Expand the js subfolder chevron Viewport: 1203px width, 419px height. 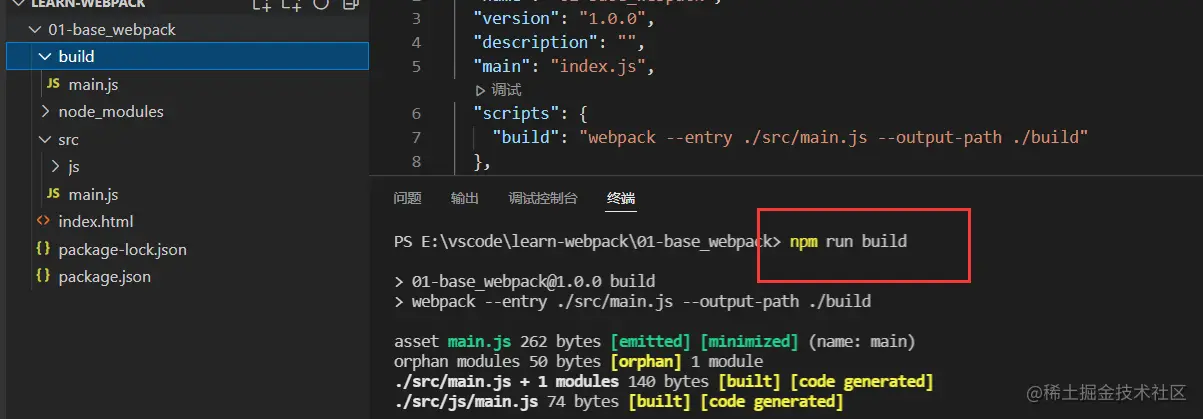(x=55, y=167)
